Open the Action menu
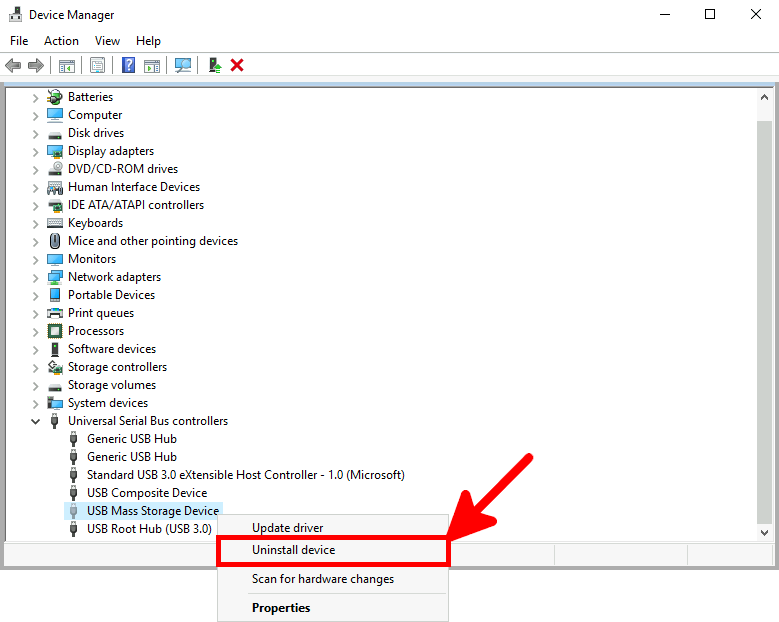The image size is (779, 622). pyautogui.click(x=61, y=41)
